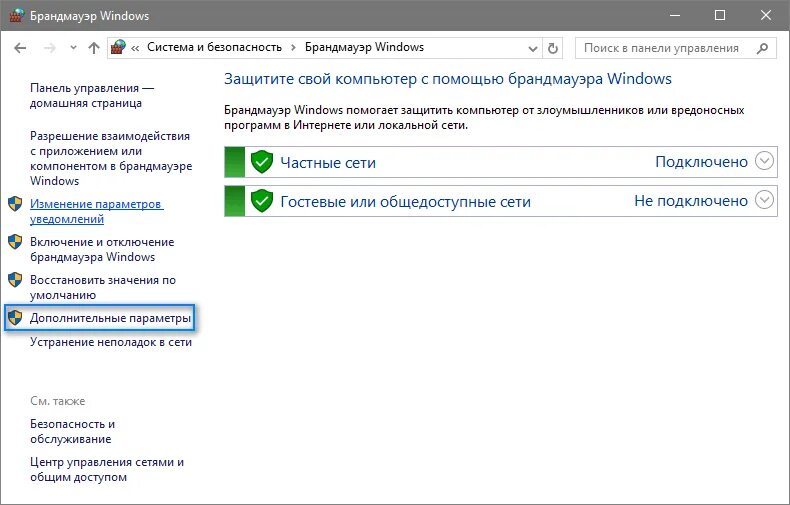
Task: Click the shield icon beside 'Дополнительные параметры'
Action: 15,318
